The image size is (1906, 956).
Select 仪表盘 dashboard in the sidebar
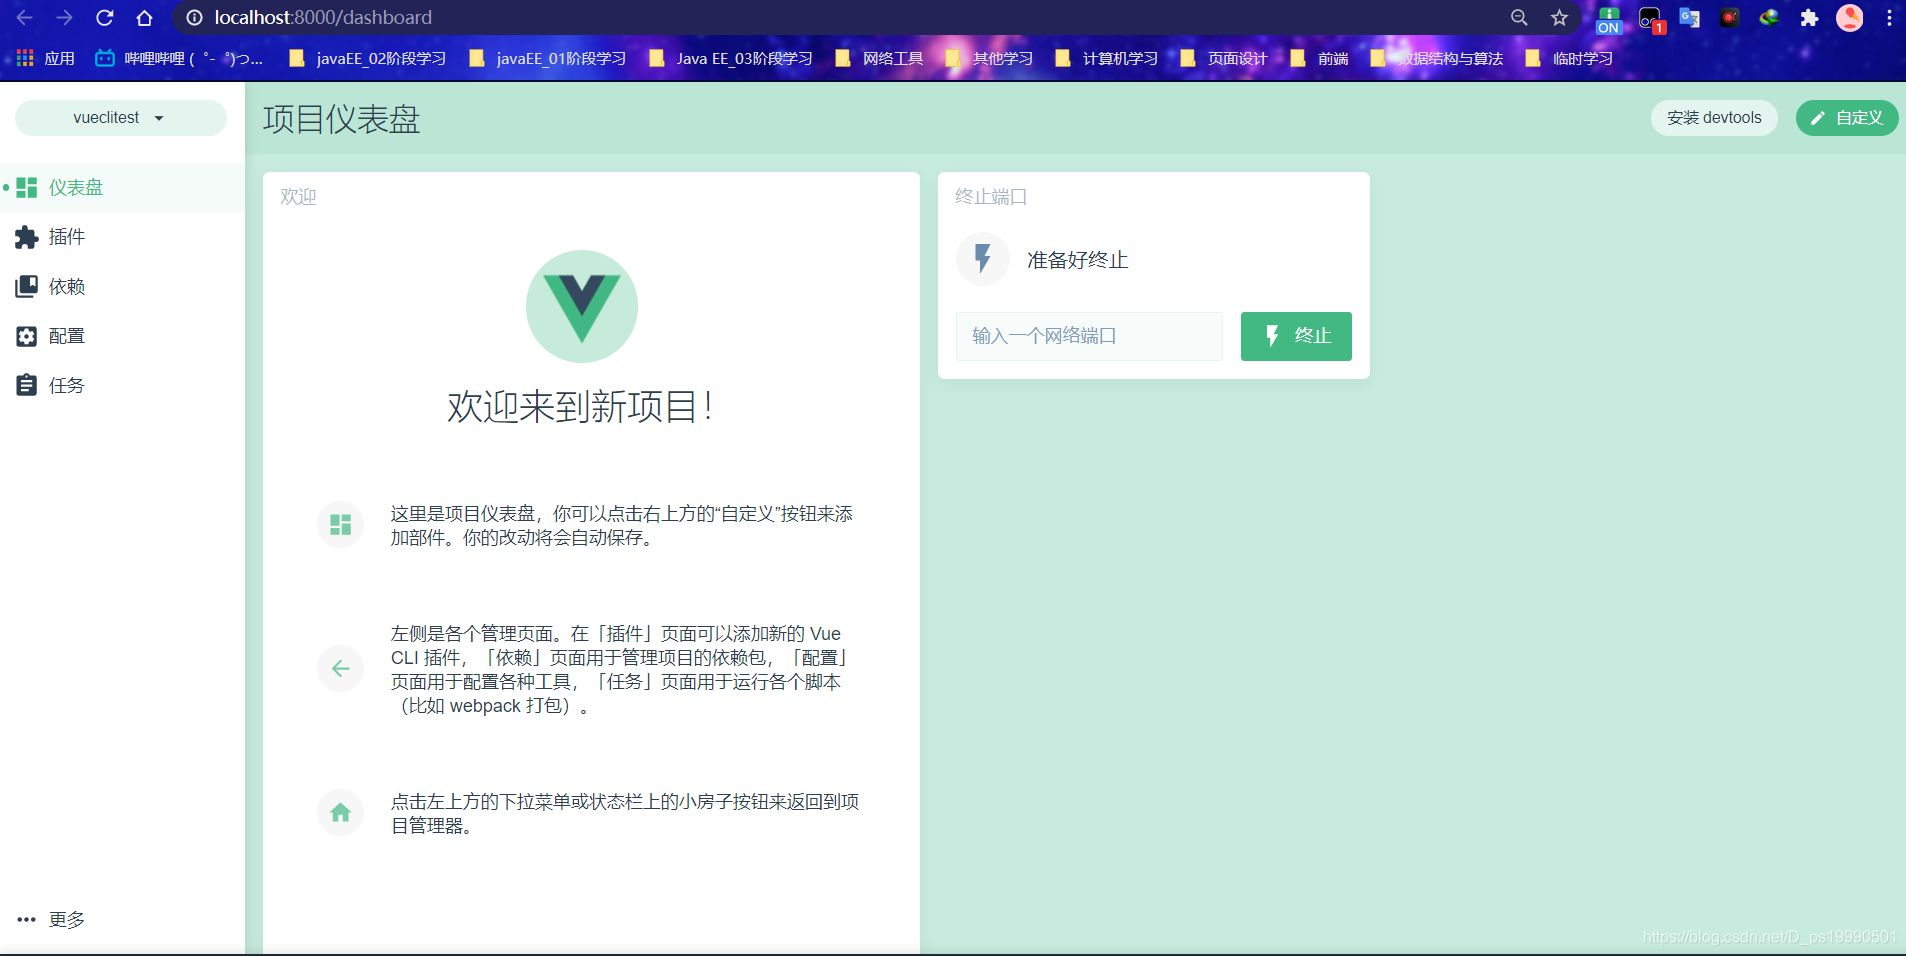click(122, 188)
